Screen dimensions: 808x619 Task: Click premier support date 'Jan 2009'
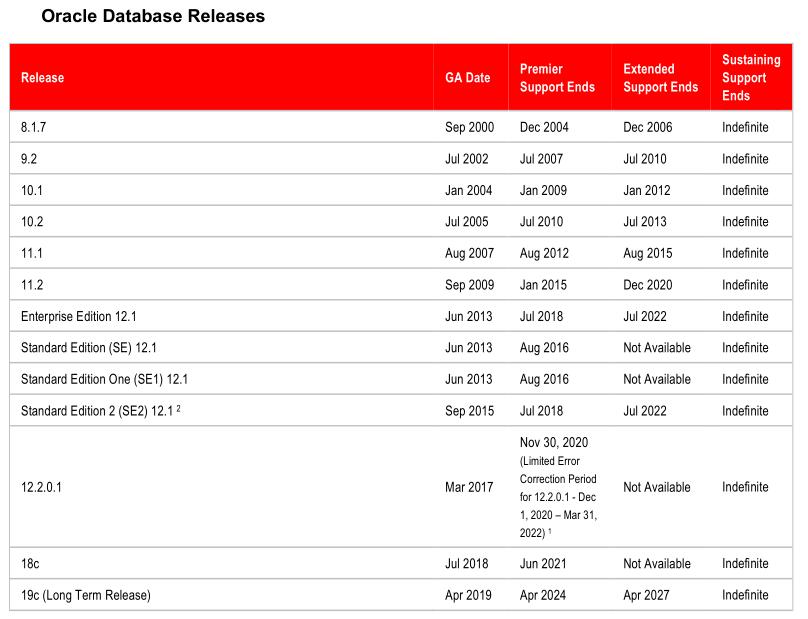pos(543,190)
